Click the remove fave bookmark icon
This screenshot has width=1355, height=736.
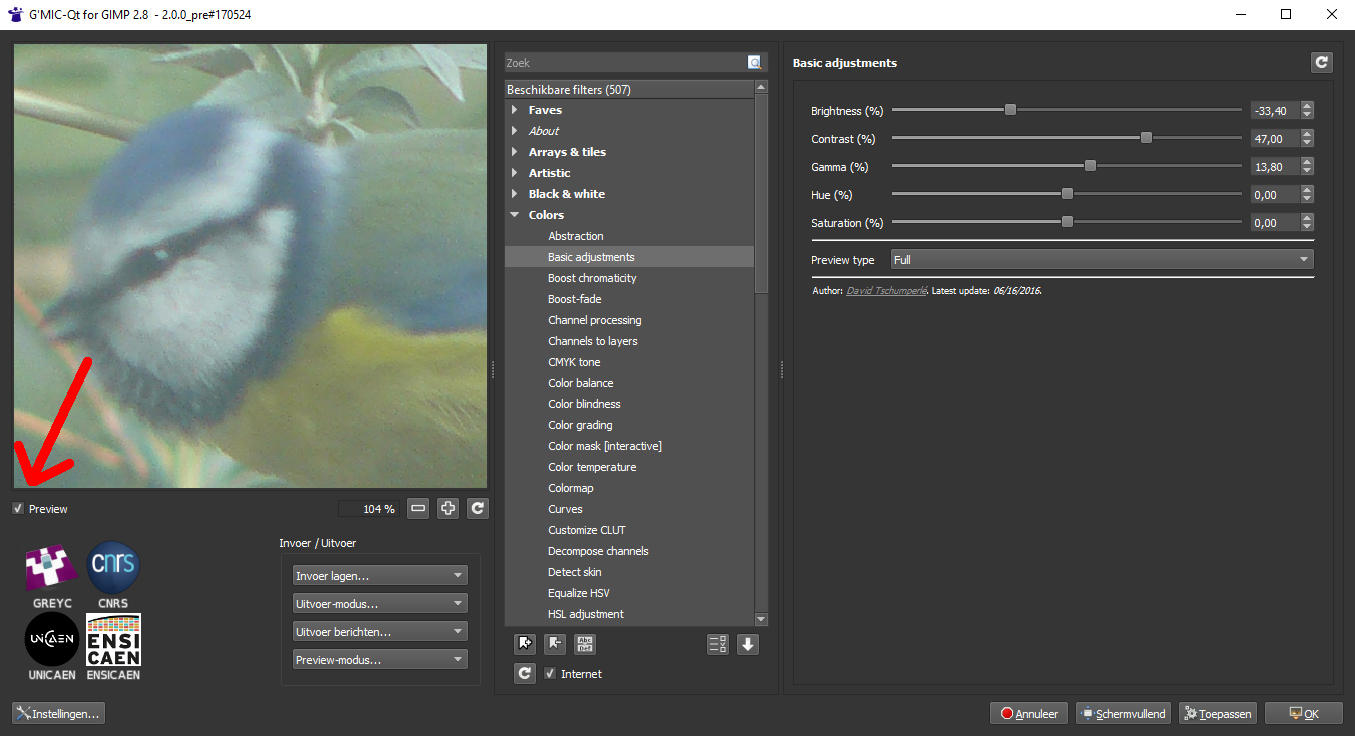pos(555,644)
